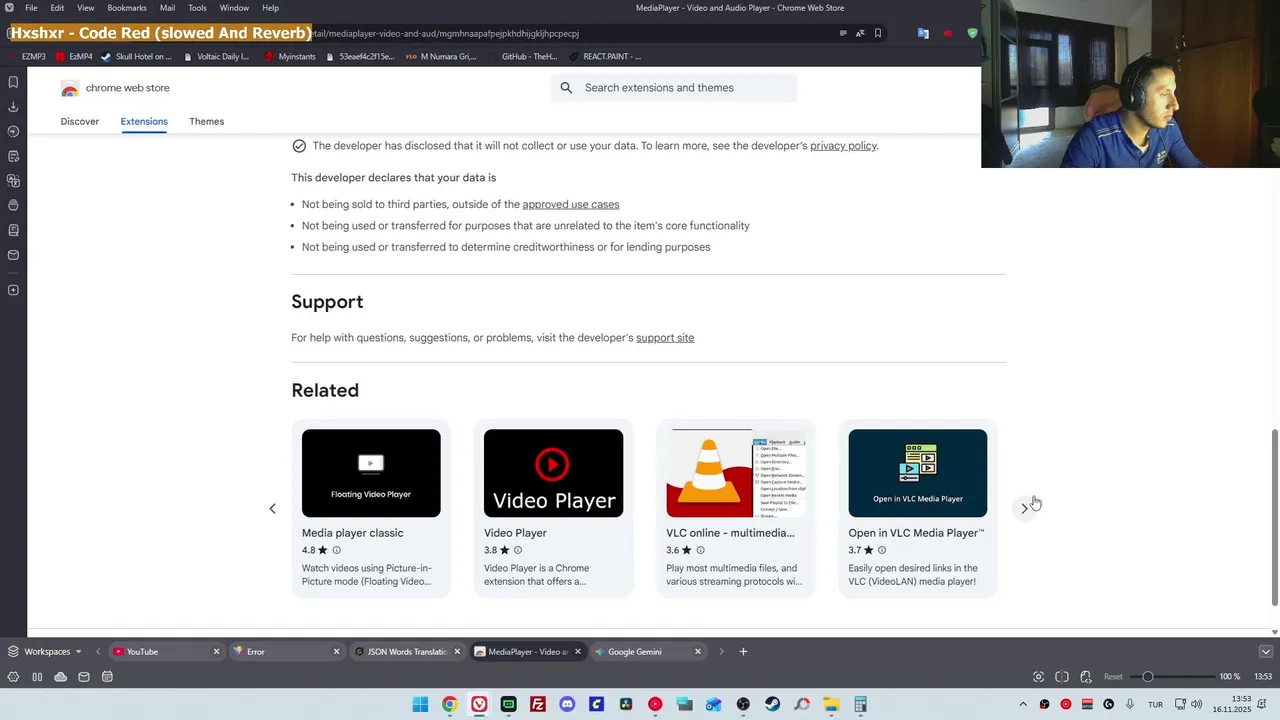Add a new web panel with plus icon
This screenshot has width=1280, height=720.
coord(13,290)
